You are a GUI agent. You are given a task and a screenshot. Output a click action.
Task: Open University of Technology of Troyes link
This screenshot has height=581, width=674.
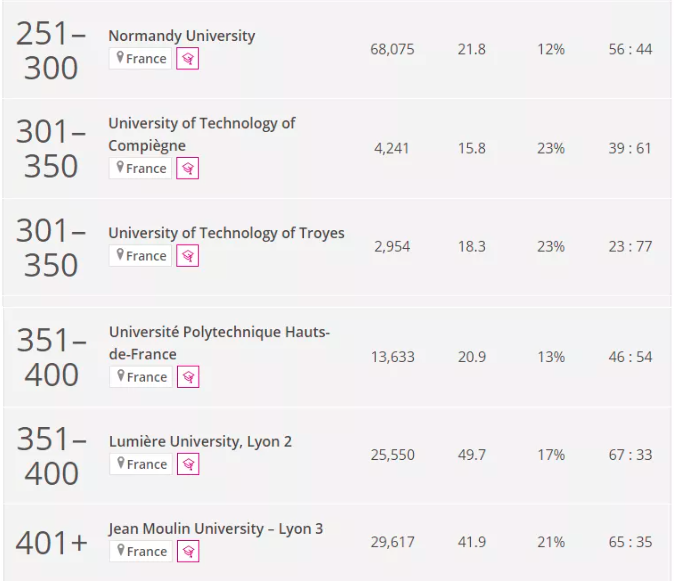click(227, 232)
